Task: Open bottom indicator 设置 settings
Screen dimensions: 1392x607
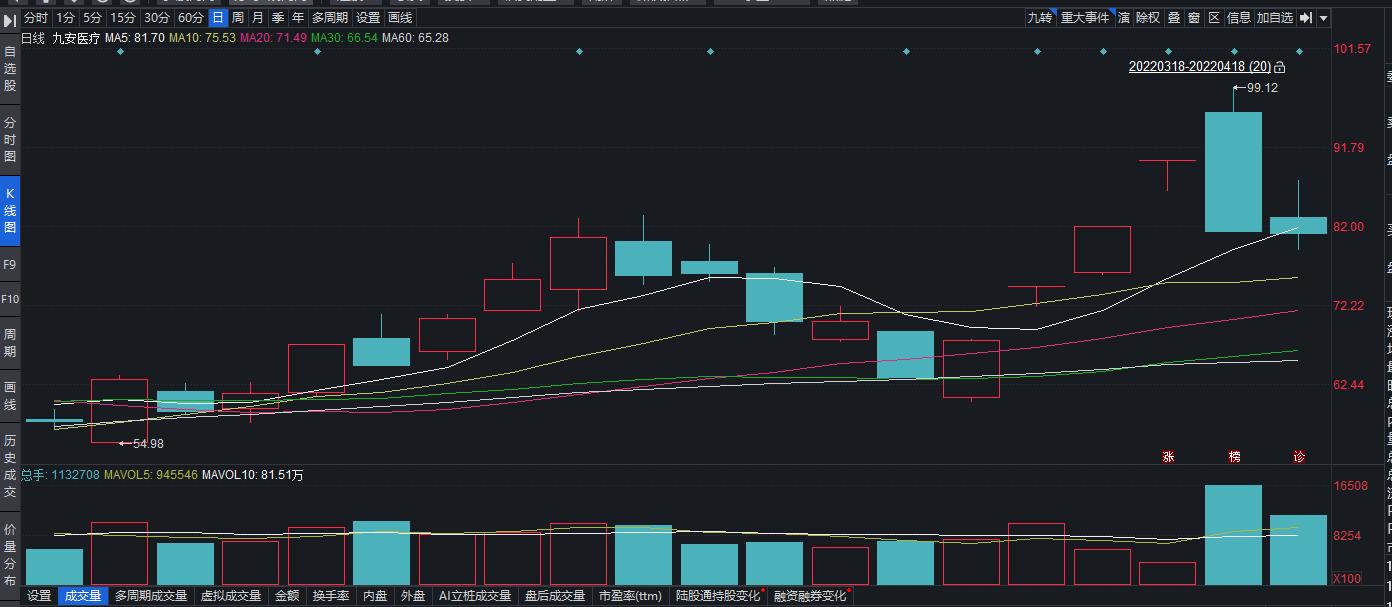Action: pos(39,596)
